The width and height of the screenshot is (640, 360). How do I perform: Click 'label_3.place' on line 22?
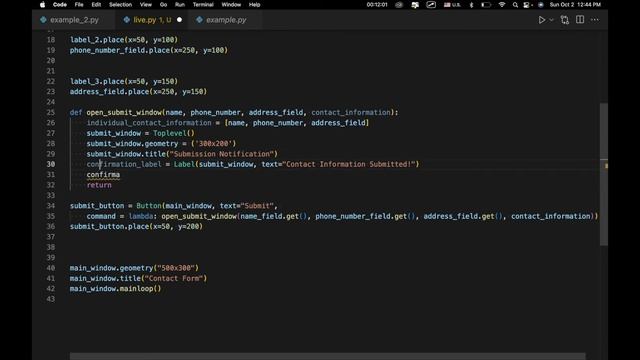(97, 81)
